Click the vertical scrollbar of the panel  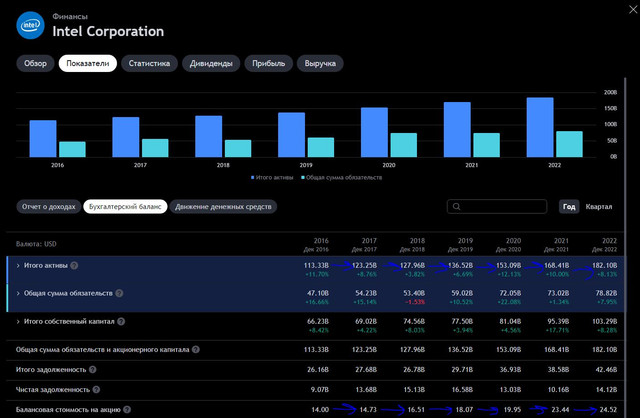(x=625, y=247)
